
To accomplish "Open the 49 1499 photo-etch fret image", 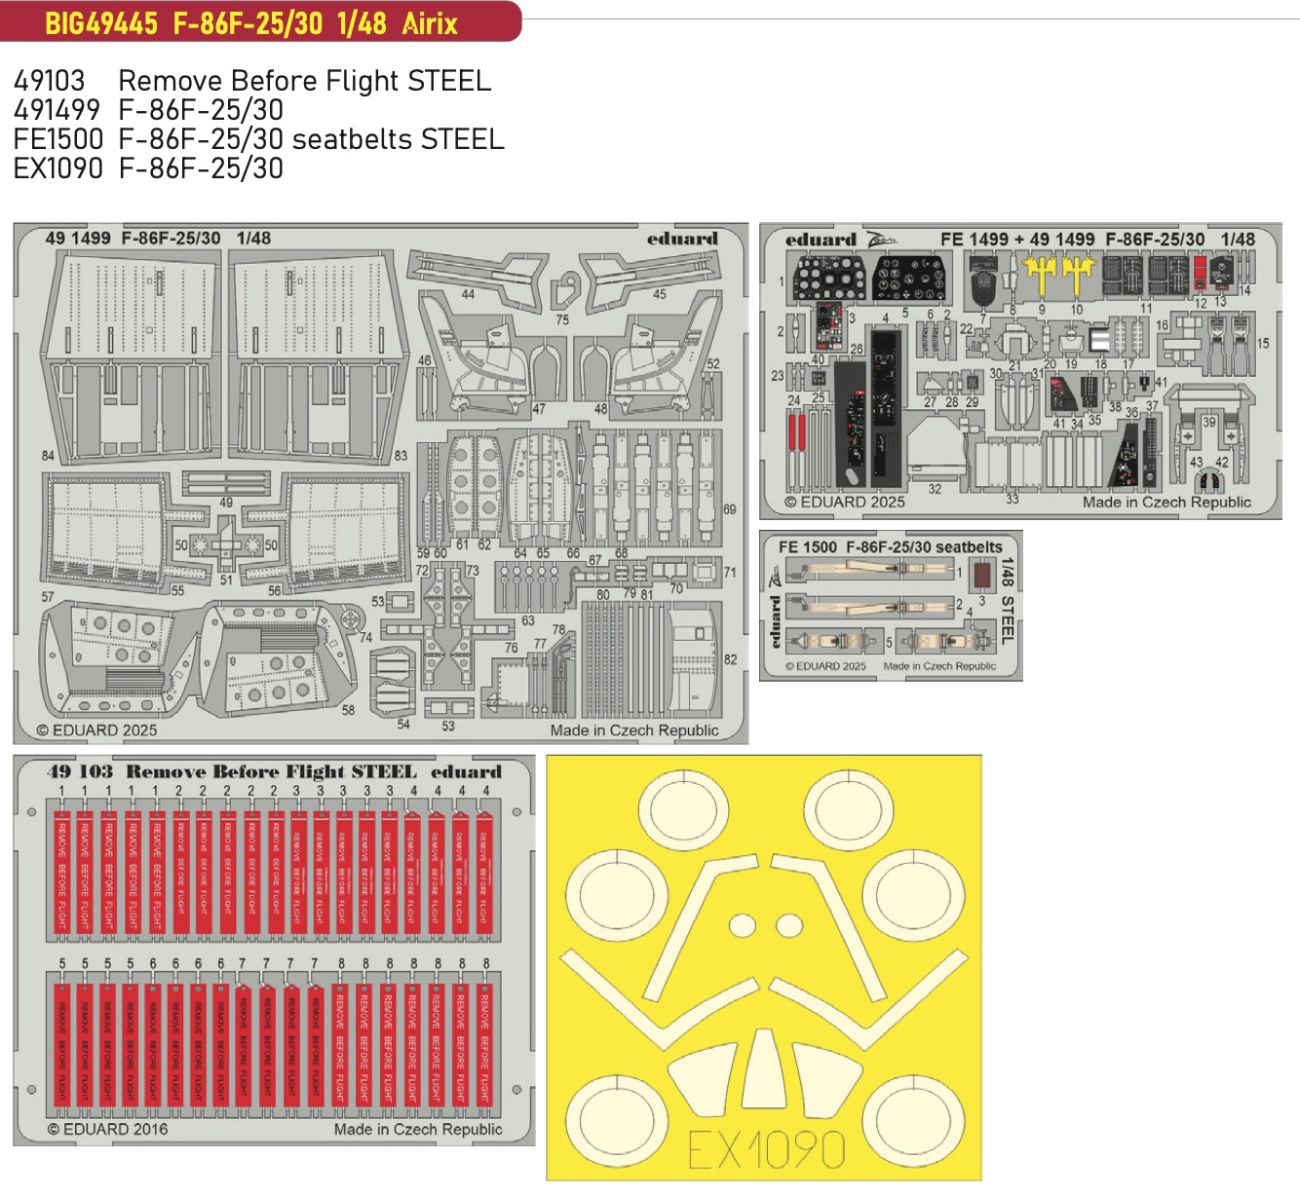I will click(x=380, y=483).
